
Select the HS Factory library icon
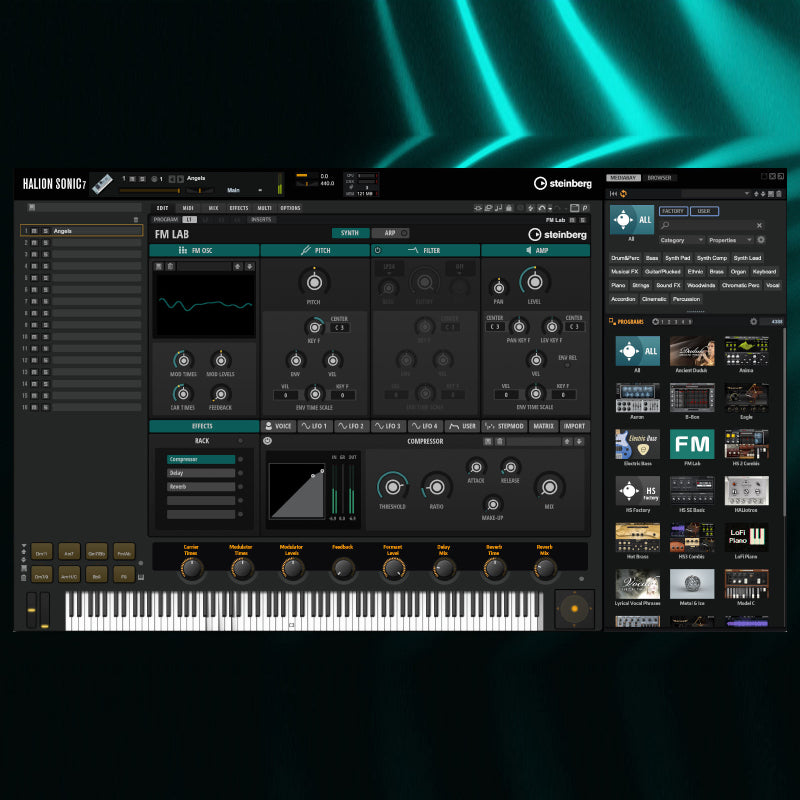(637, 491)
